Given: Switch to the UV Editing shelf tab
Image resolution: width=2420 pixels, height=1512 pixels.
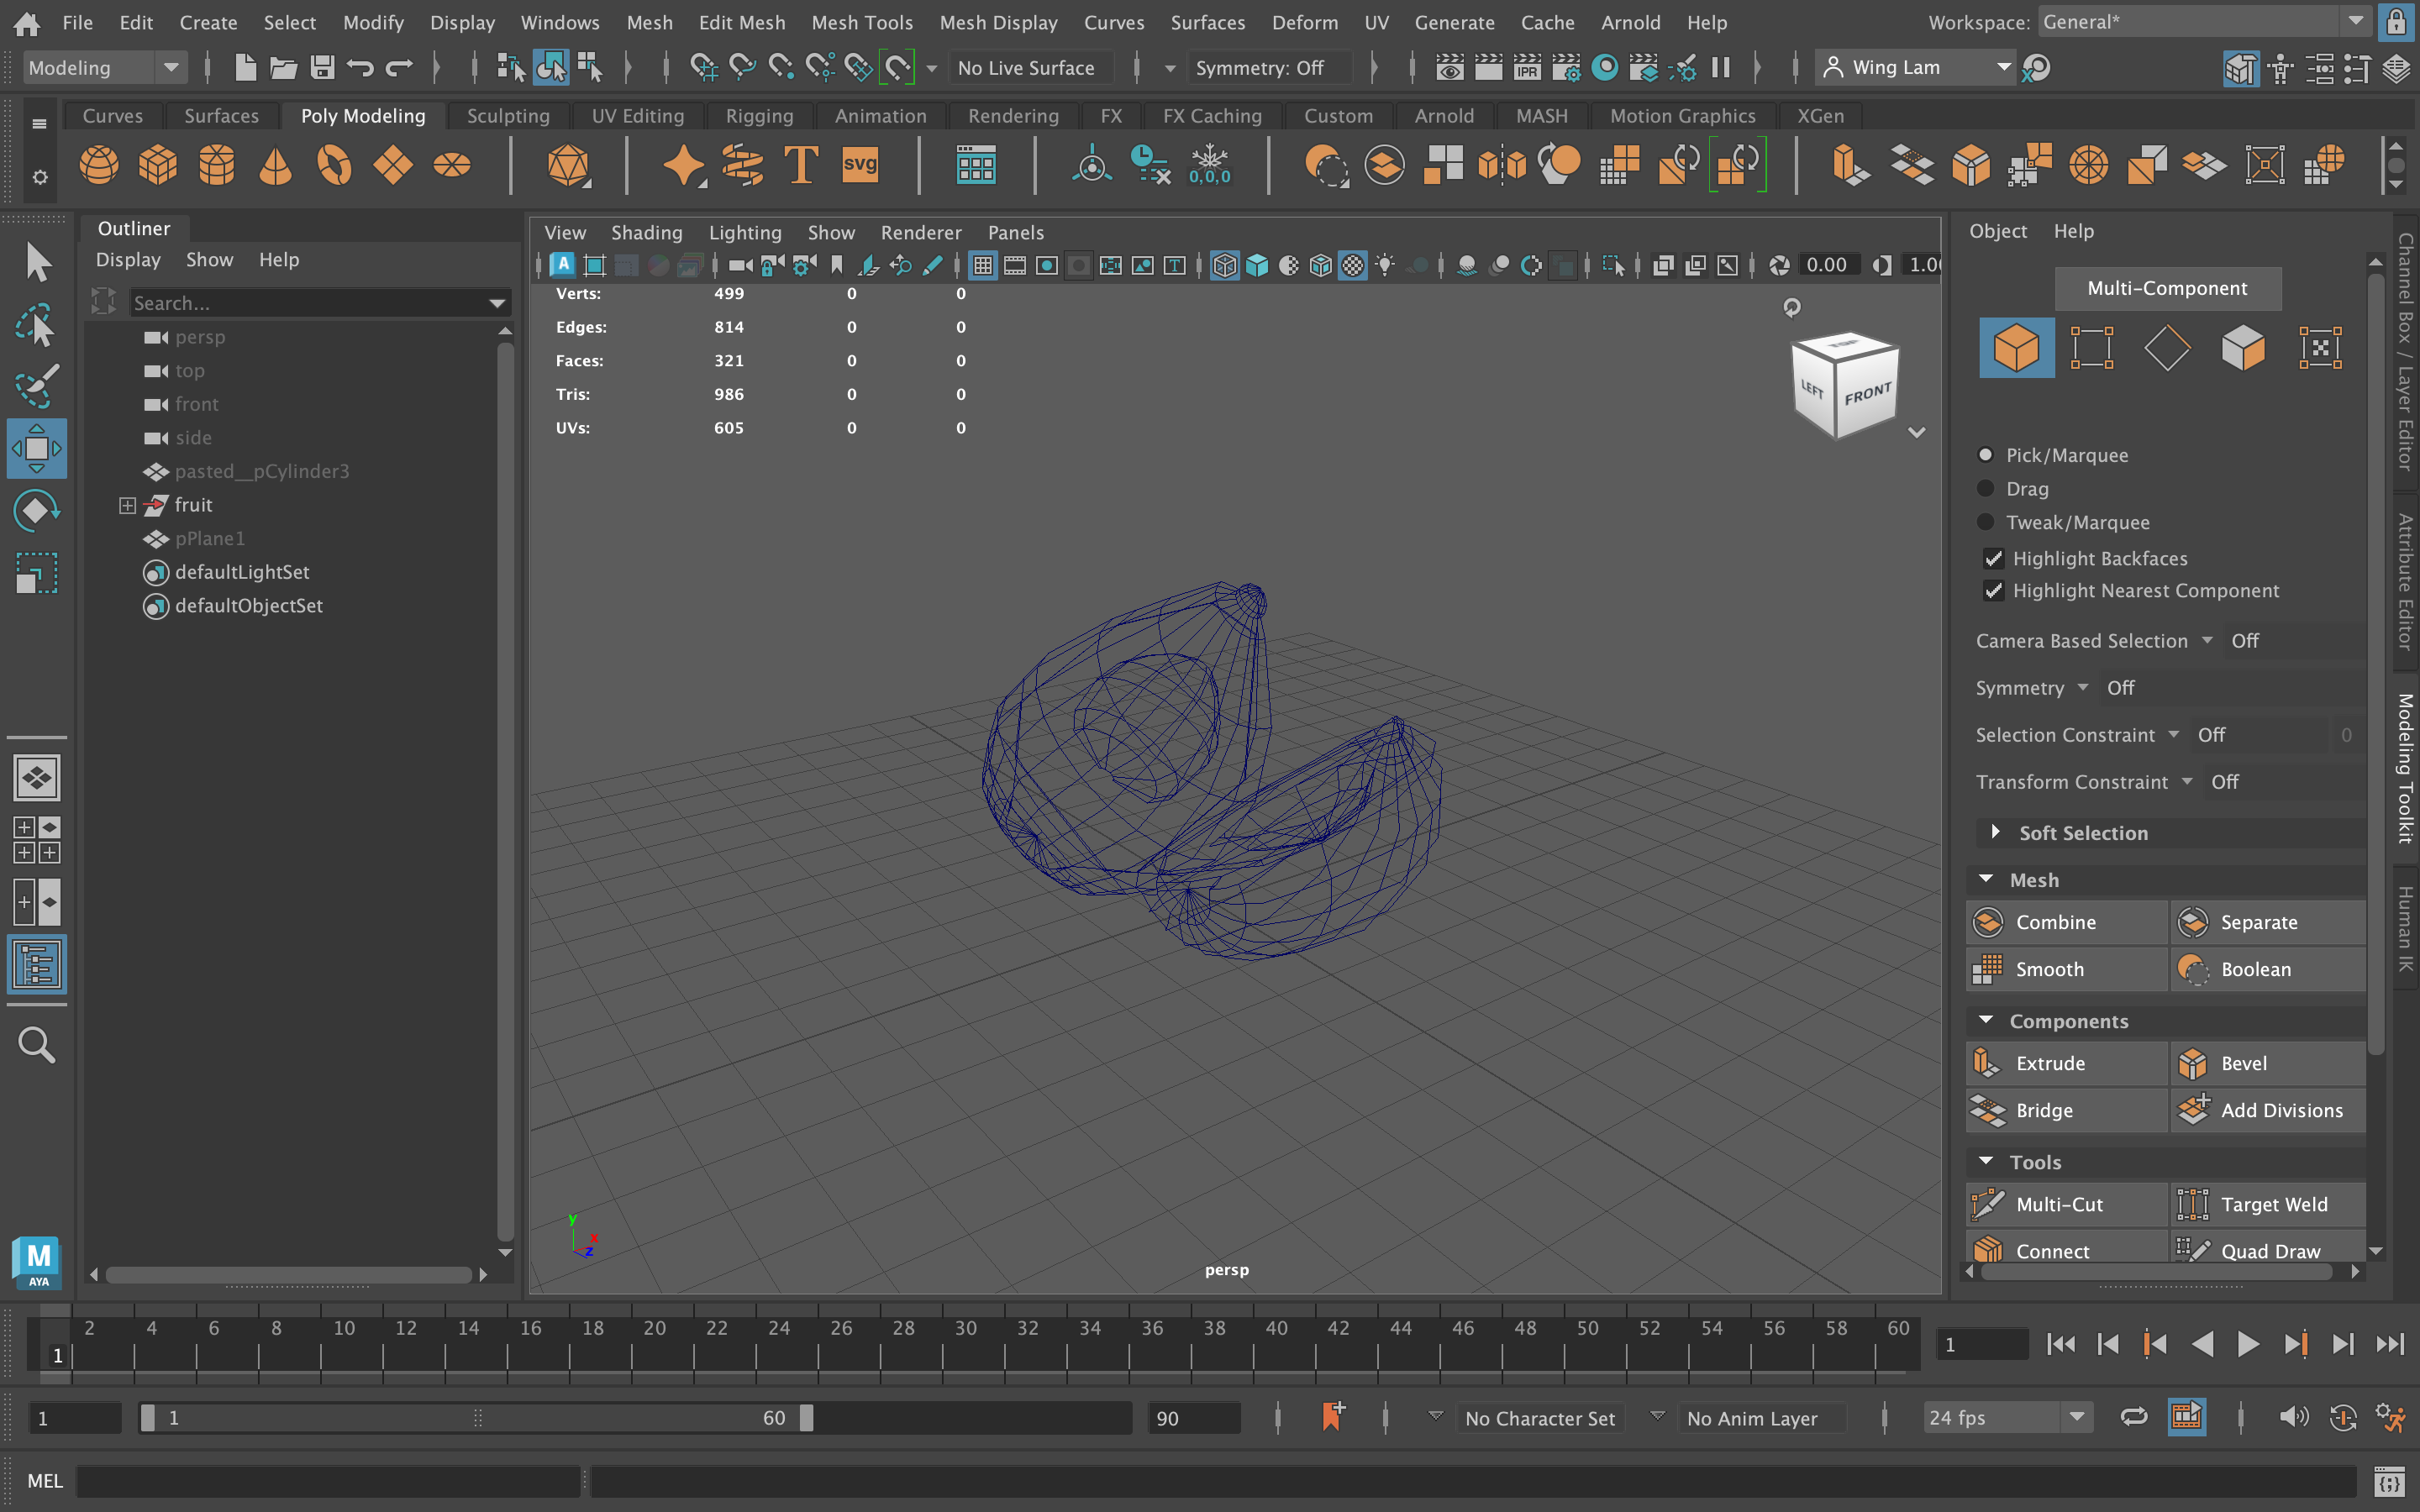Looking at the screenshot, I should [x=638, y=116].
